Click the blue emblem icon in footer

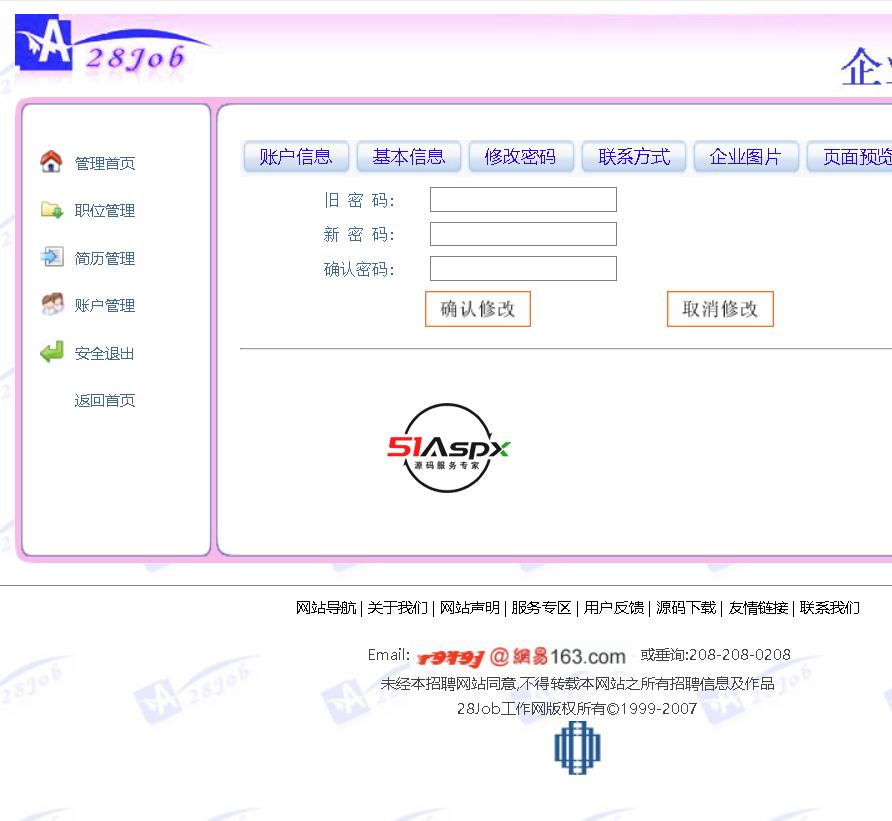pyautogui.click(x=577, y=748)
